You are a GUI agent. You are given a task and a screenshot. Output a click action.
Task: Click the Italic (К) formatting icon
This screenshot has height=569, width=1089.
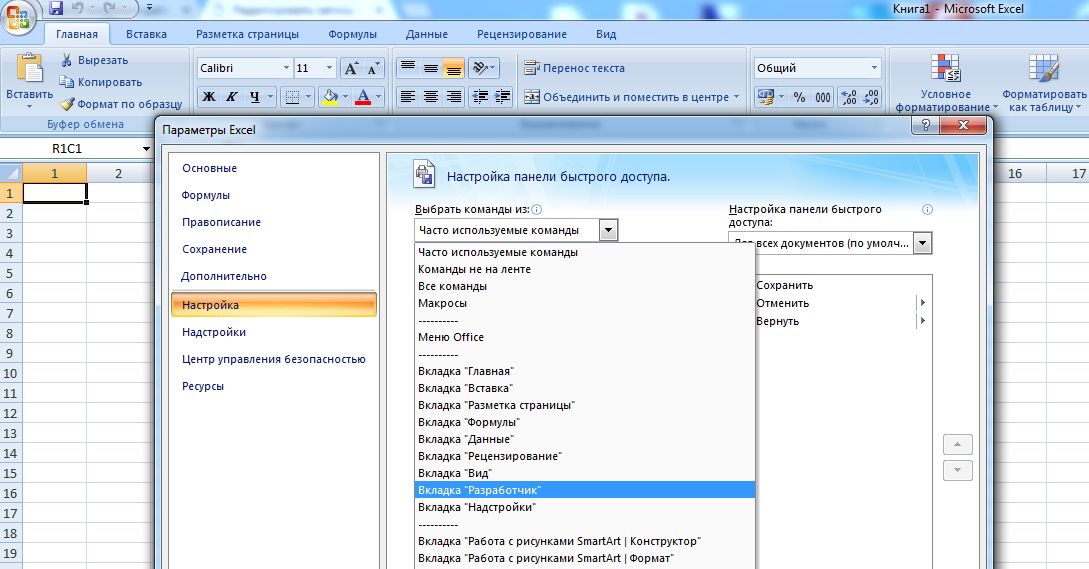(232, 97)
